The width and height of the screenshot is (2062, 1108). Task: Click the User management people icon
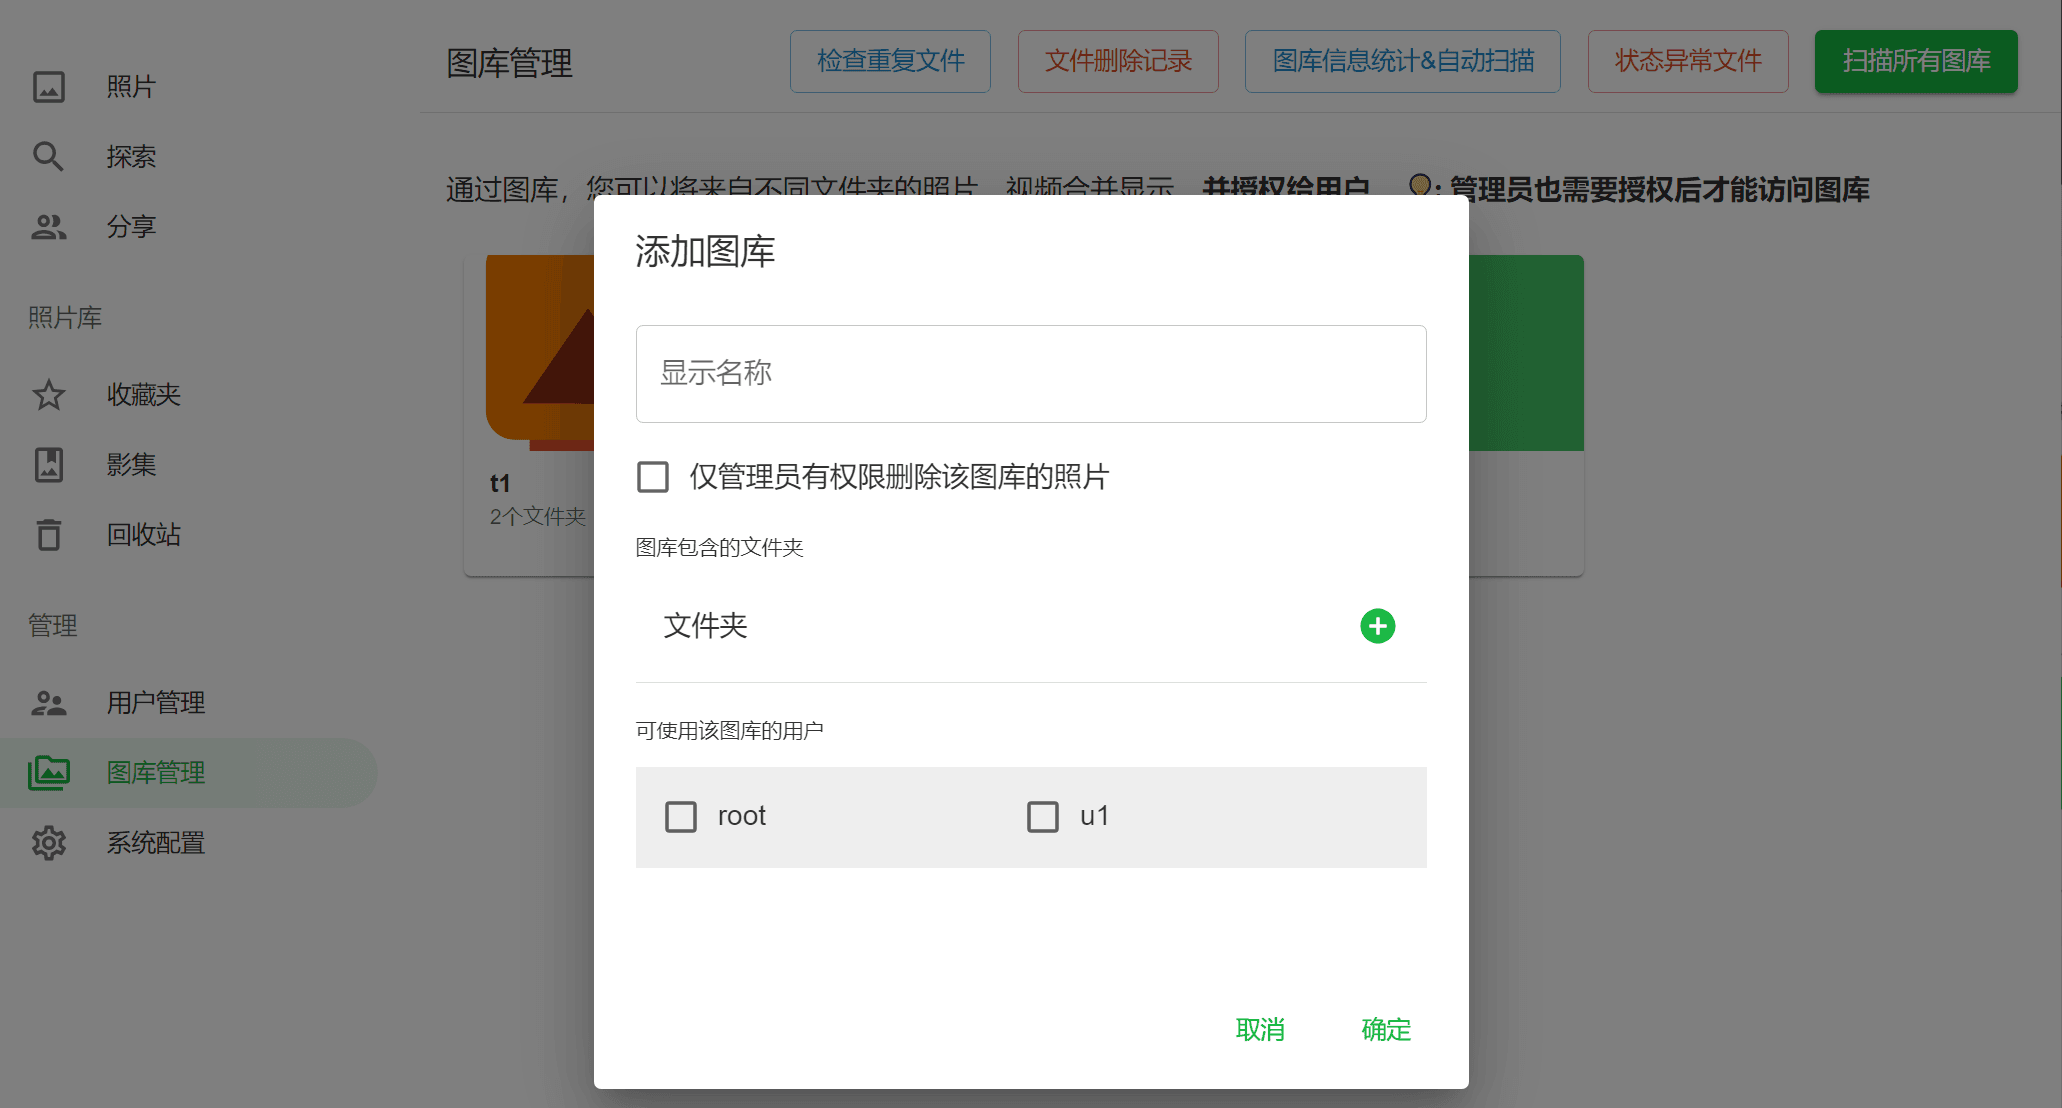click(x=49, y=703)
